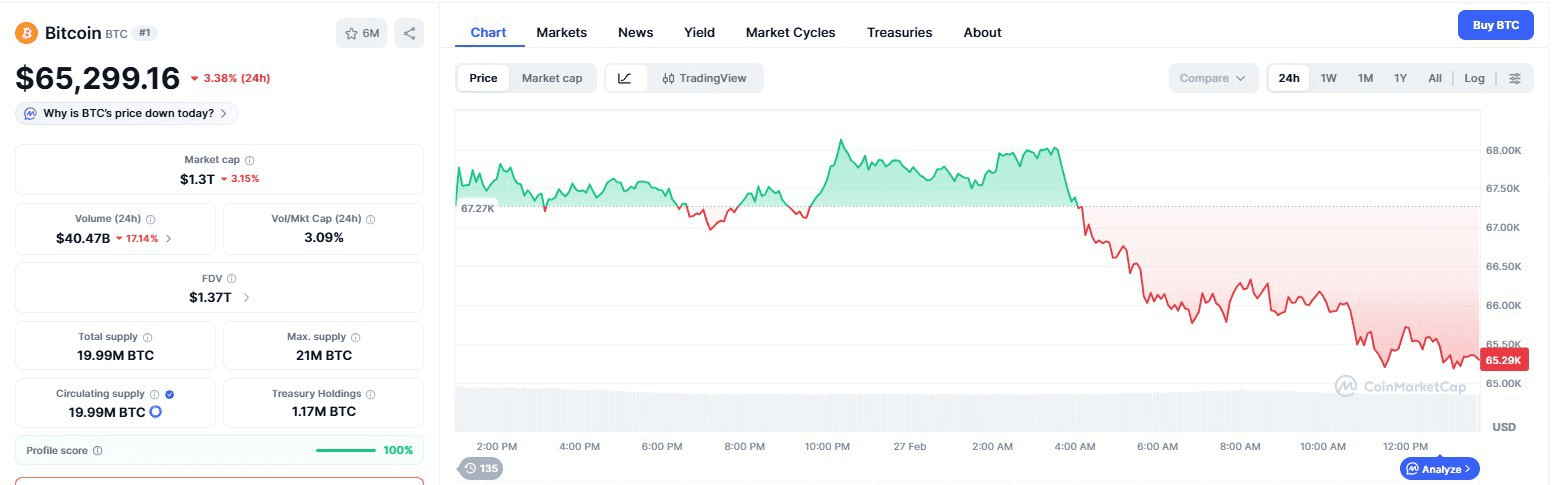This screenshot has height=485, width=1552.
Task: Select the line chart icon
Action: tap(625, 78)
